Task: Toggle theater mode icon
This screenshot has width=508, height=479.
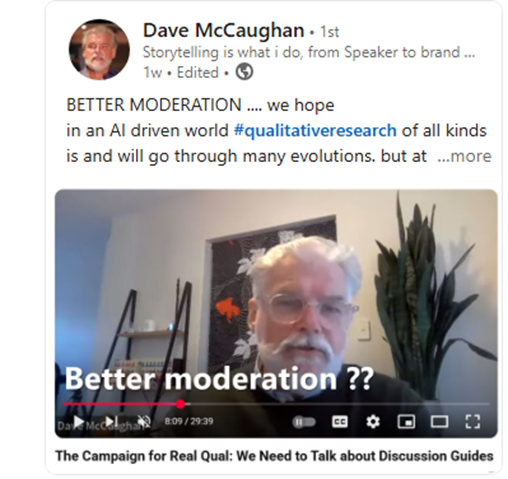Action: tap(439, 422)
